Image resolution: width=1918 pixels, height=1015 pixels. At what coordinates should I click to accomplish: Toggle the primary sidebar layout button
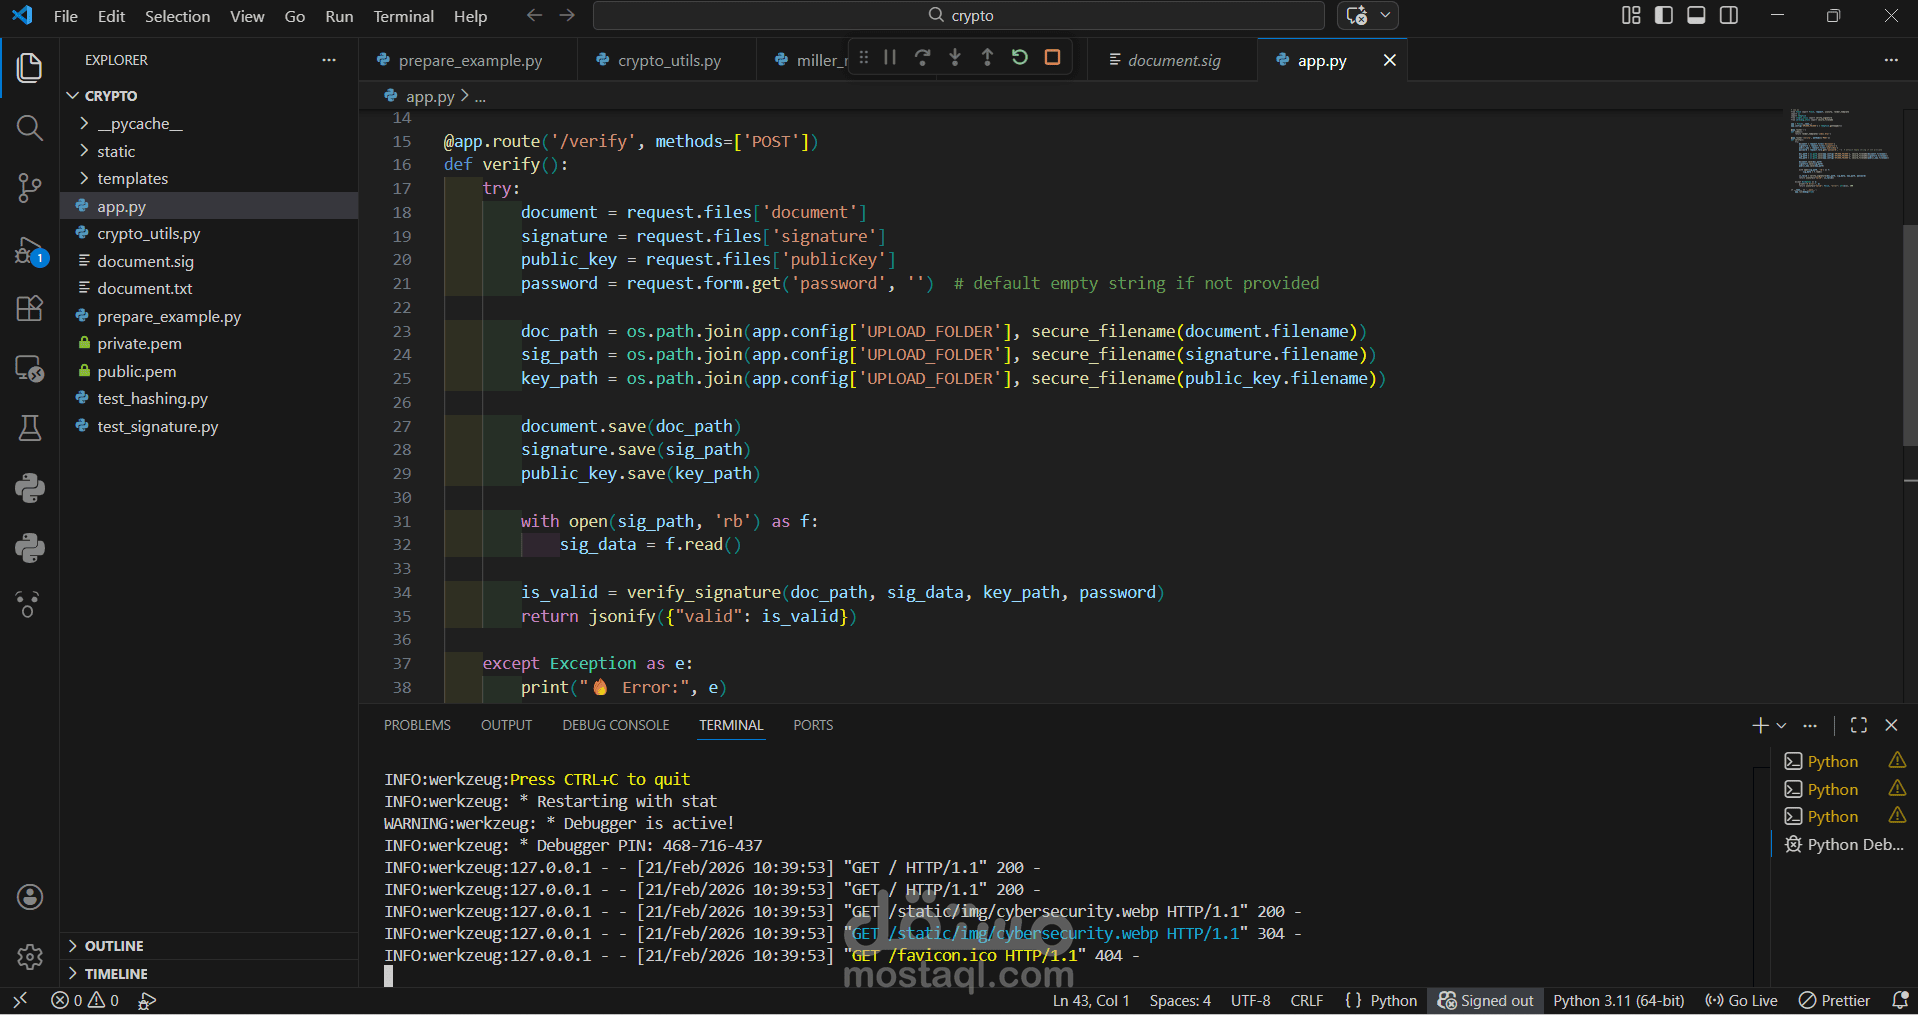(1664, 15)
